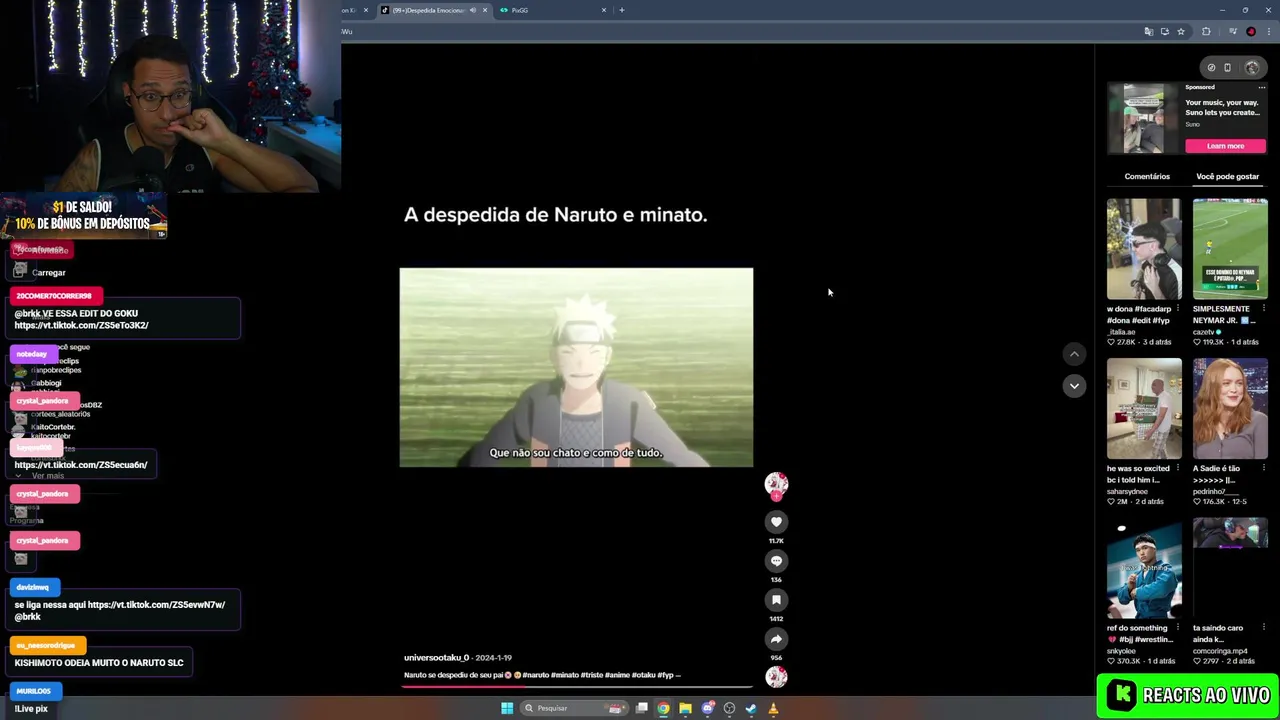Open the 'ta saindo caro ainda k...' video thumbnail
The height and width of the screenshot is (720, 1280).
coord(1230,568)
